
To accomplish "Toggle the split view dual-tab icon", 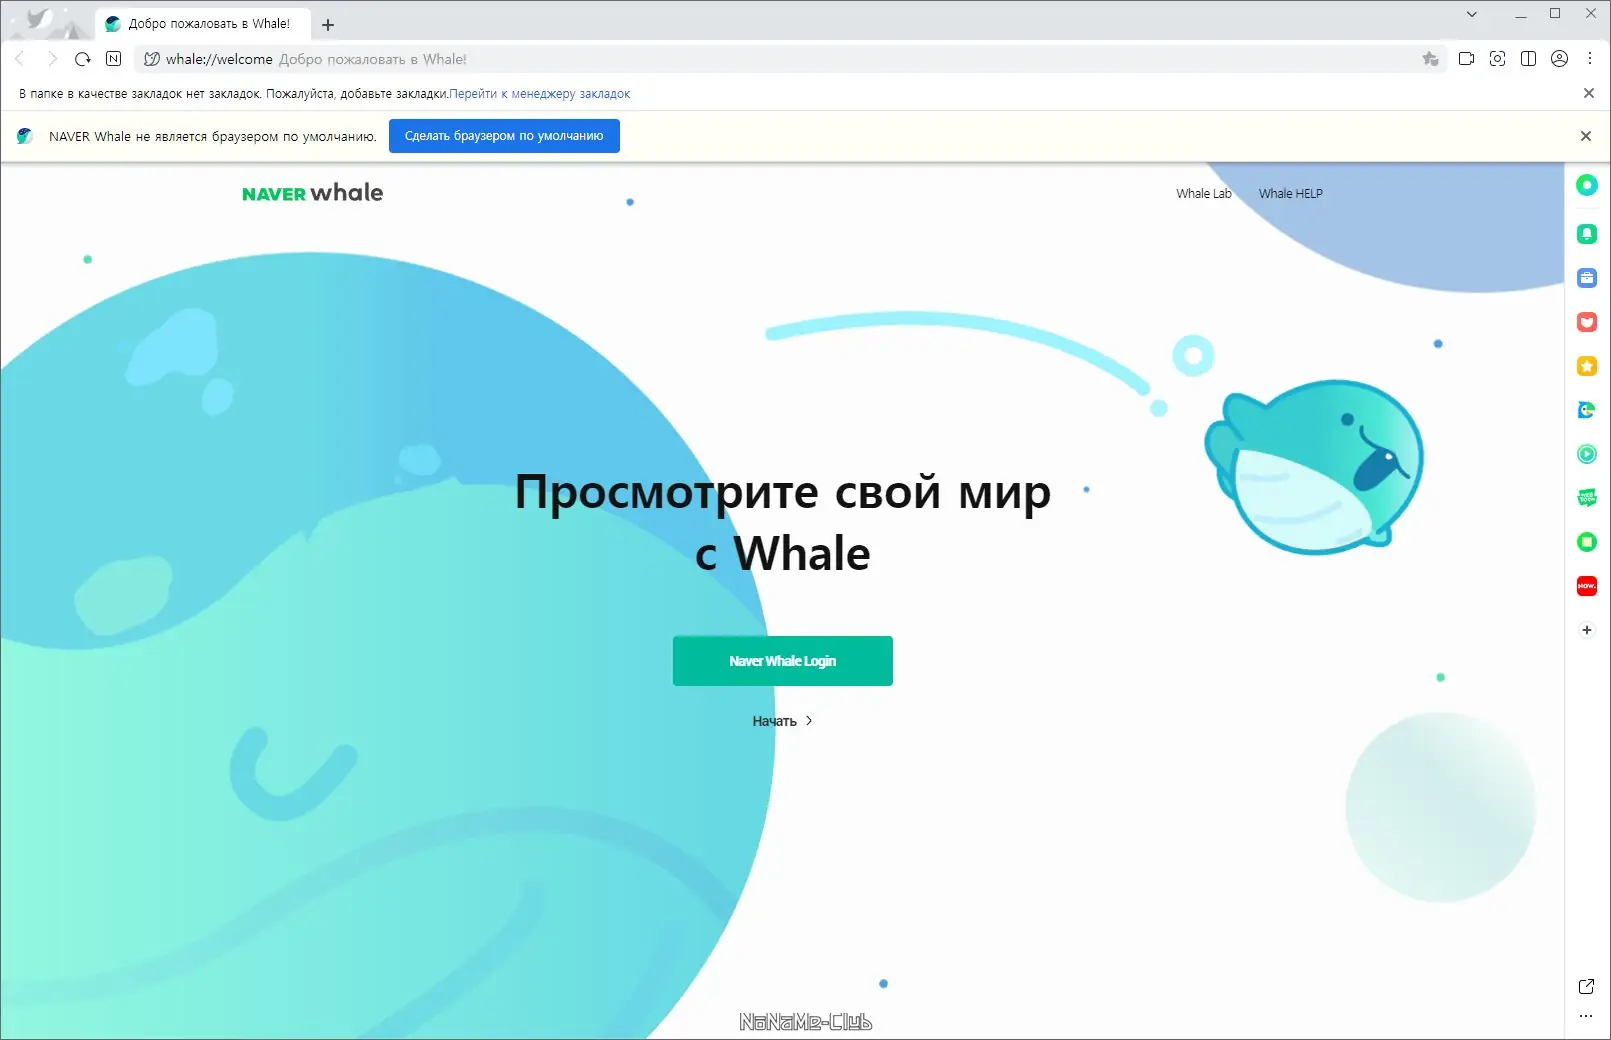I will [x=1528, y=59].
